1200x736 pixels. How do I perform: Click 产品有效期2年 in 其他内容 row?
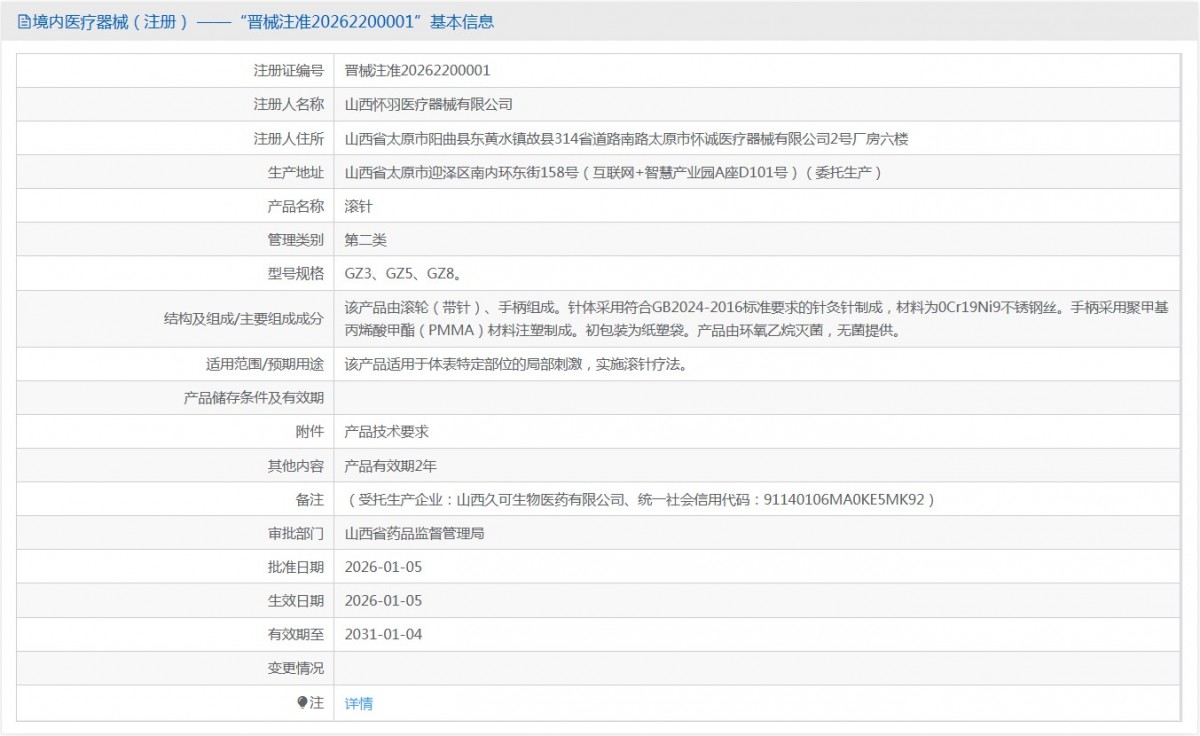(390, 466)
